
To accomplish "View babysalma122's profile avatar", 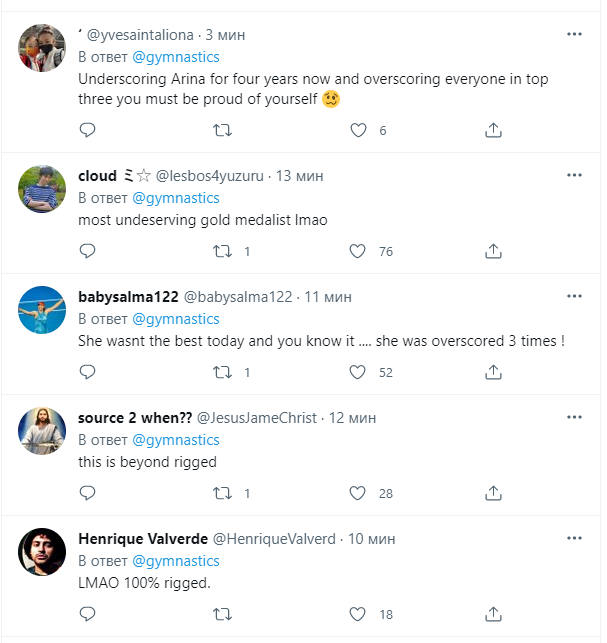I will click(42, 309).
